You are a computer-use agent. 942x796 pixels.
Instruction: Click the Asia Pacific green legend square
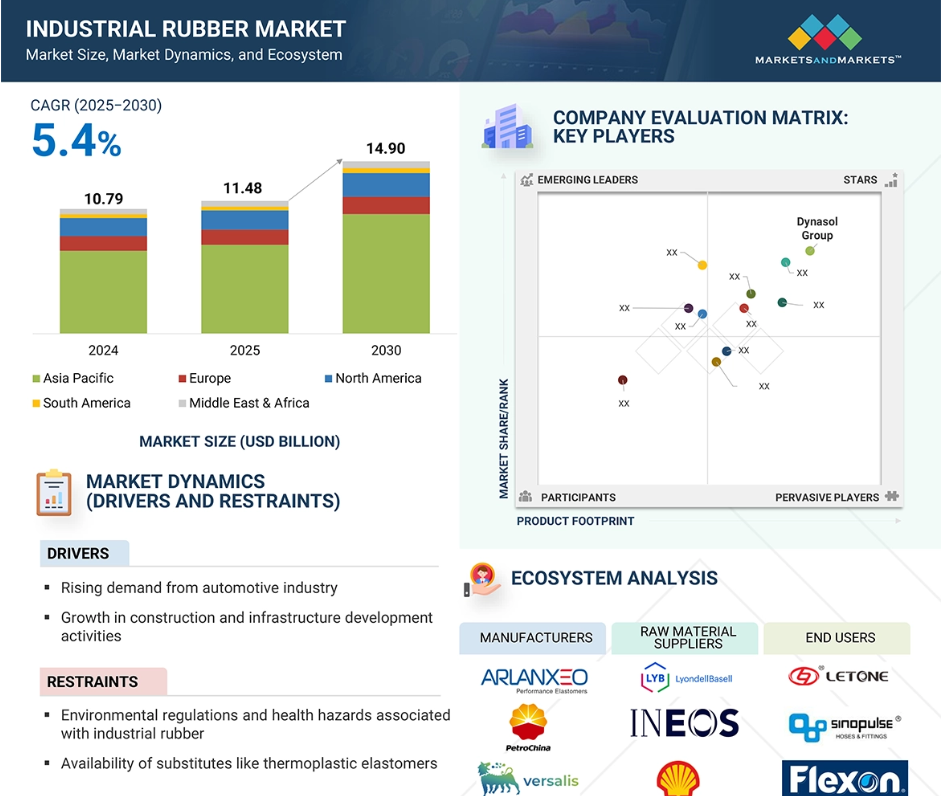point(36,378)
